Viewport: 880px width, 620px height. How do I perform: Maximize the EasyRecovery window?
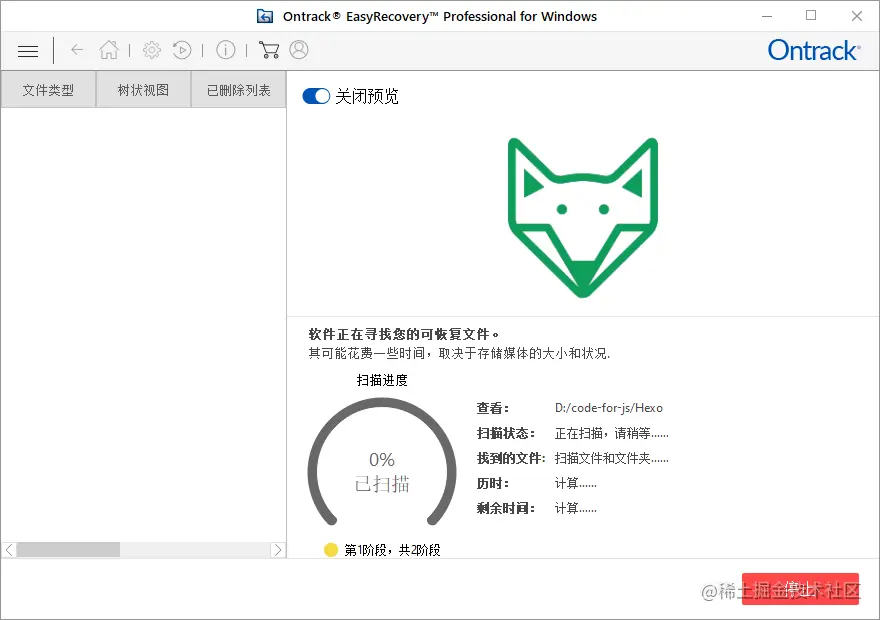[811, 16]
